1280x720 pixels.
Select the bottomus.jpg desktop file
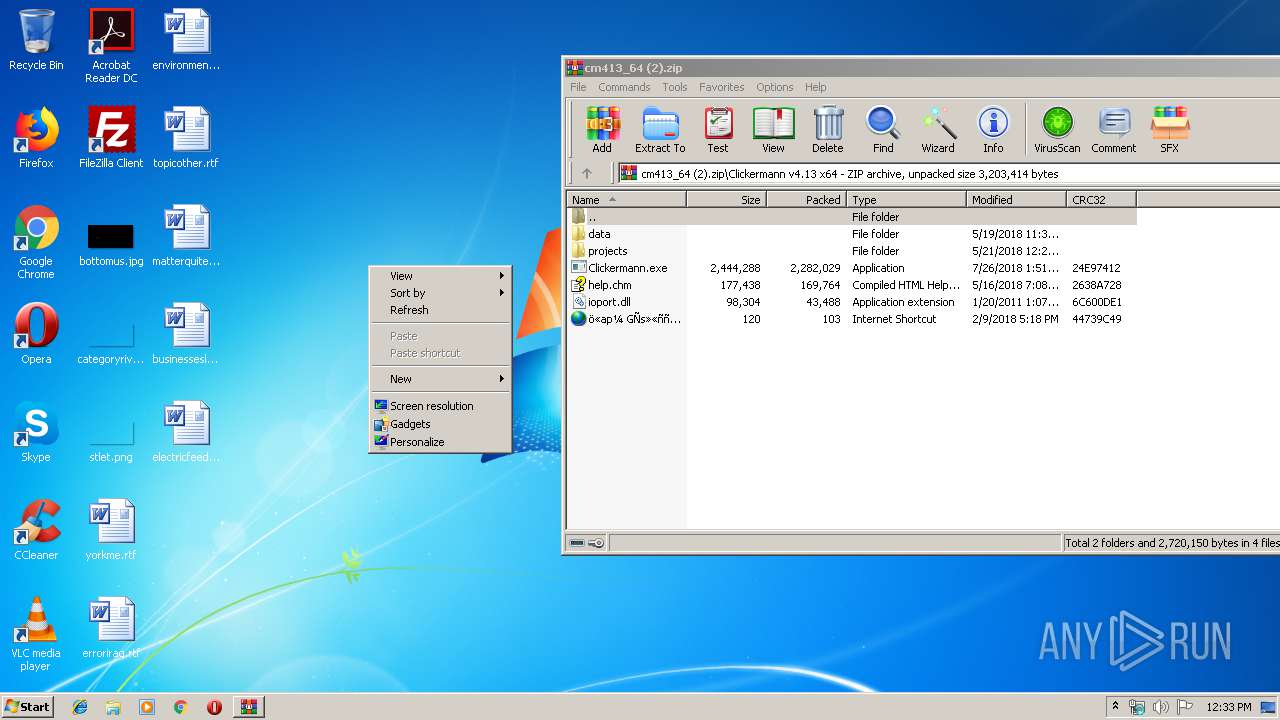pyautogui.click(x=111, y=243)
